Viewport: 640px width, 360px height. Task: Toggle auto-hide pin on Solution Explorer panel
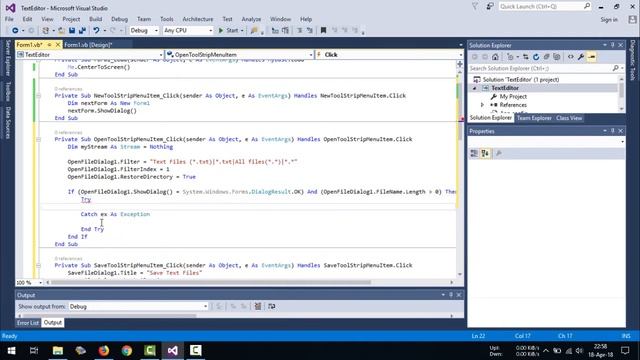(x=613, y=45)
